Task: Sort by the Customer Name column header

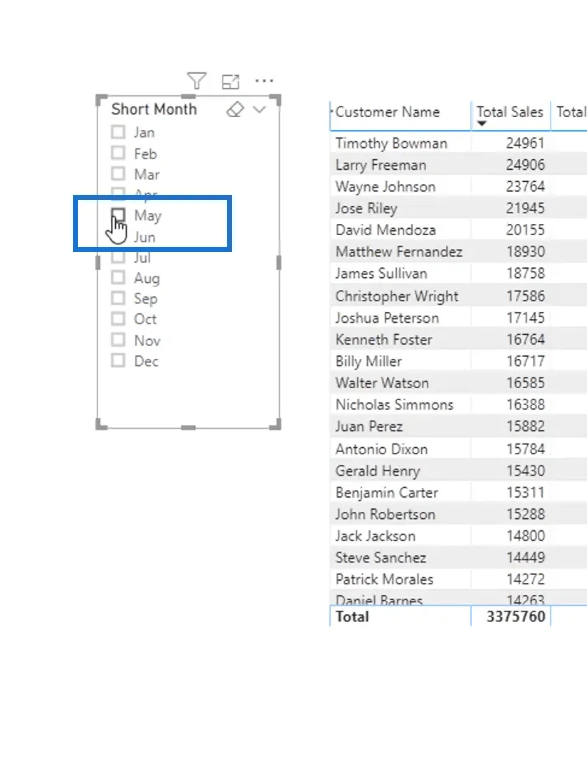Action: click(387, 112)
